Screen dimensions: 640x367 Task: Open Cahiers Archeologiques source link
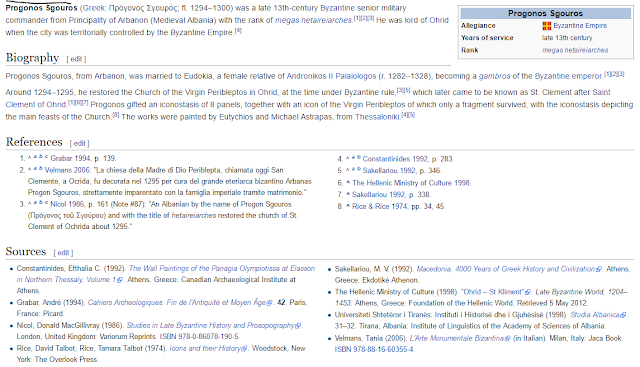[177, 302]
